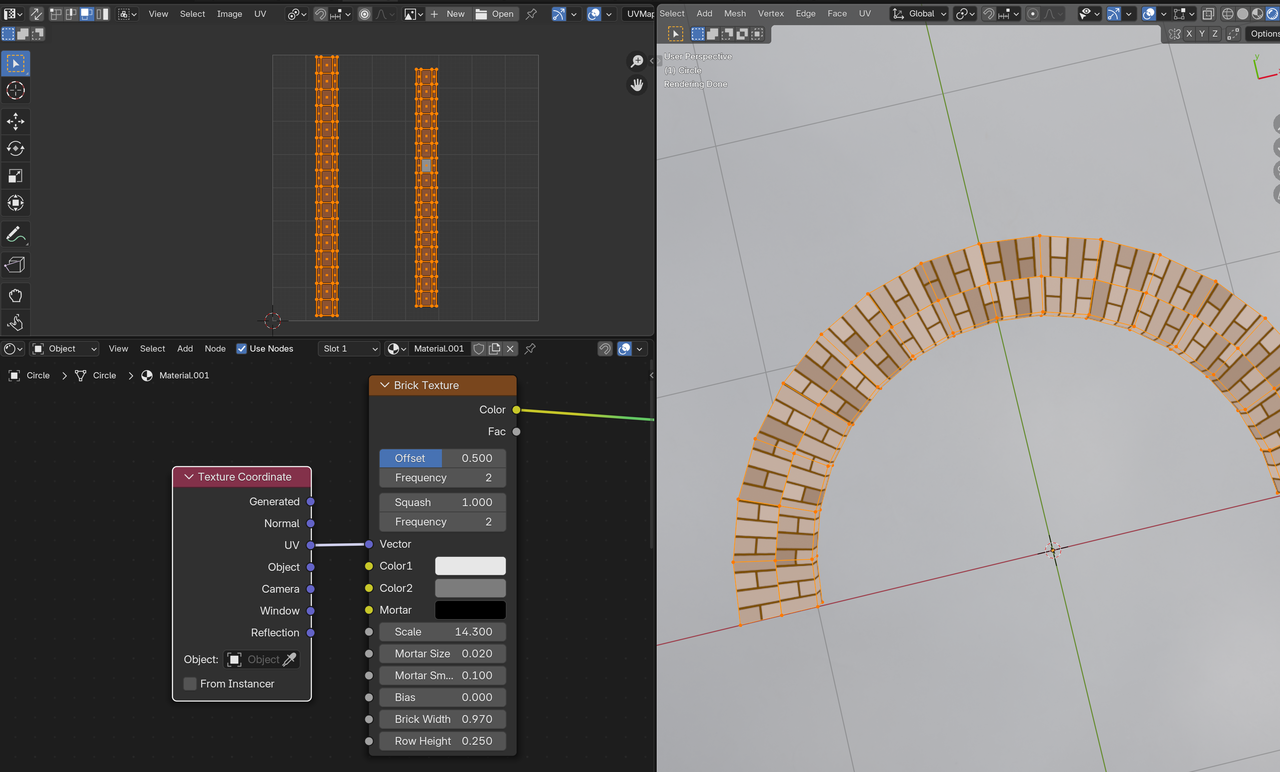The image size is (1280, 772).
Task: Select the Grab sculpt tool in UV editor
Action: [x=16, y=296]
